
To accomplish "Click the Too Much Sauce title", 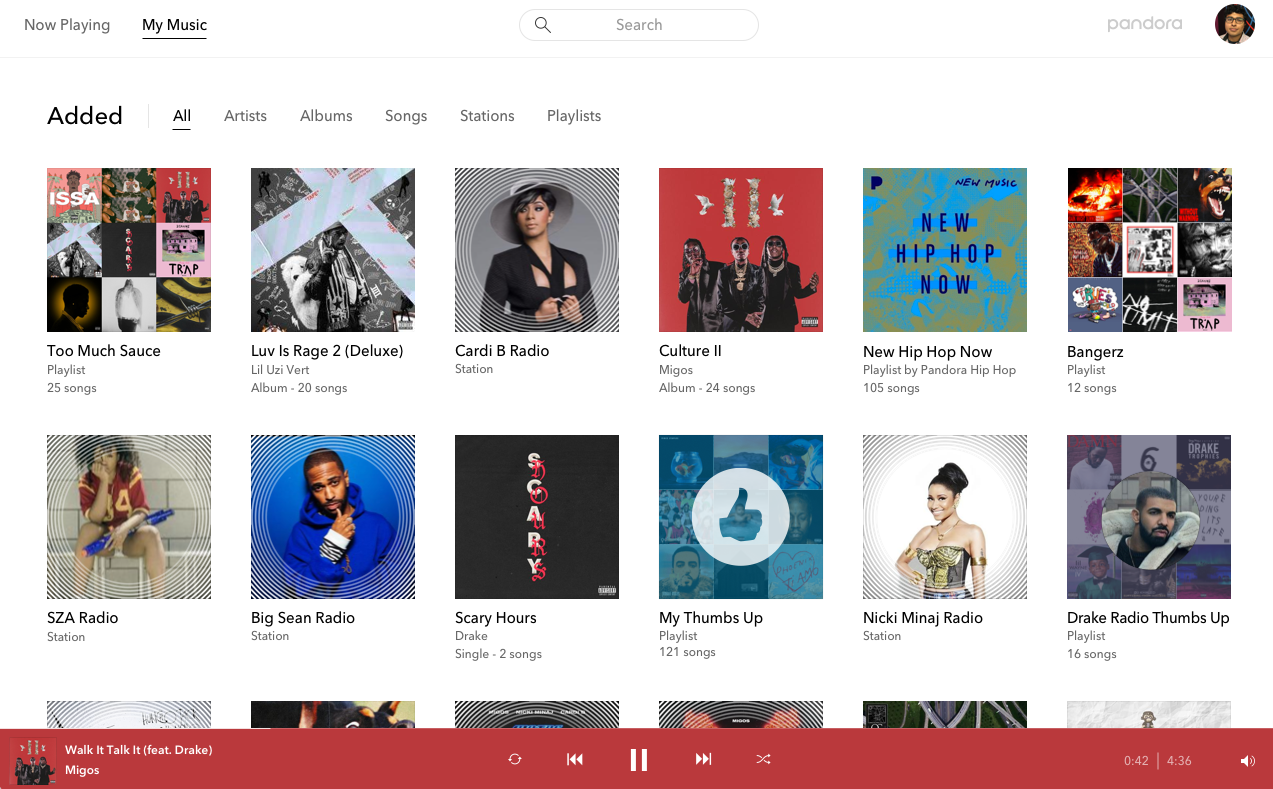I will click(104, 351).
